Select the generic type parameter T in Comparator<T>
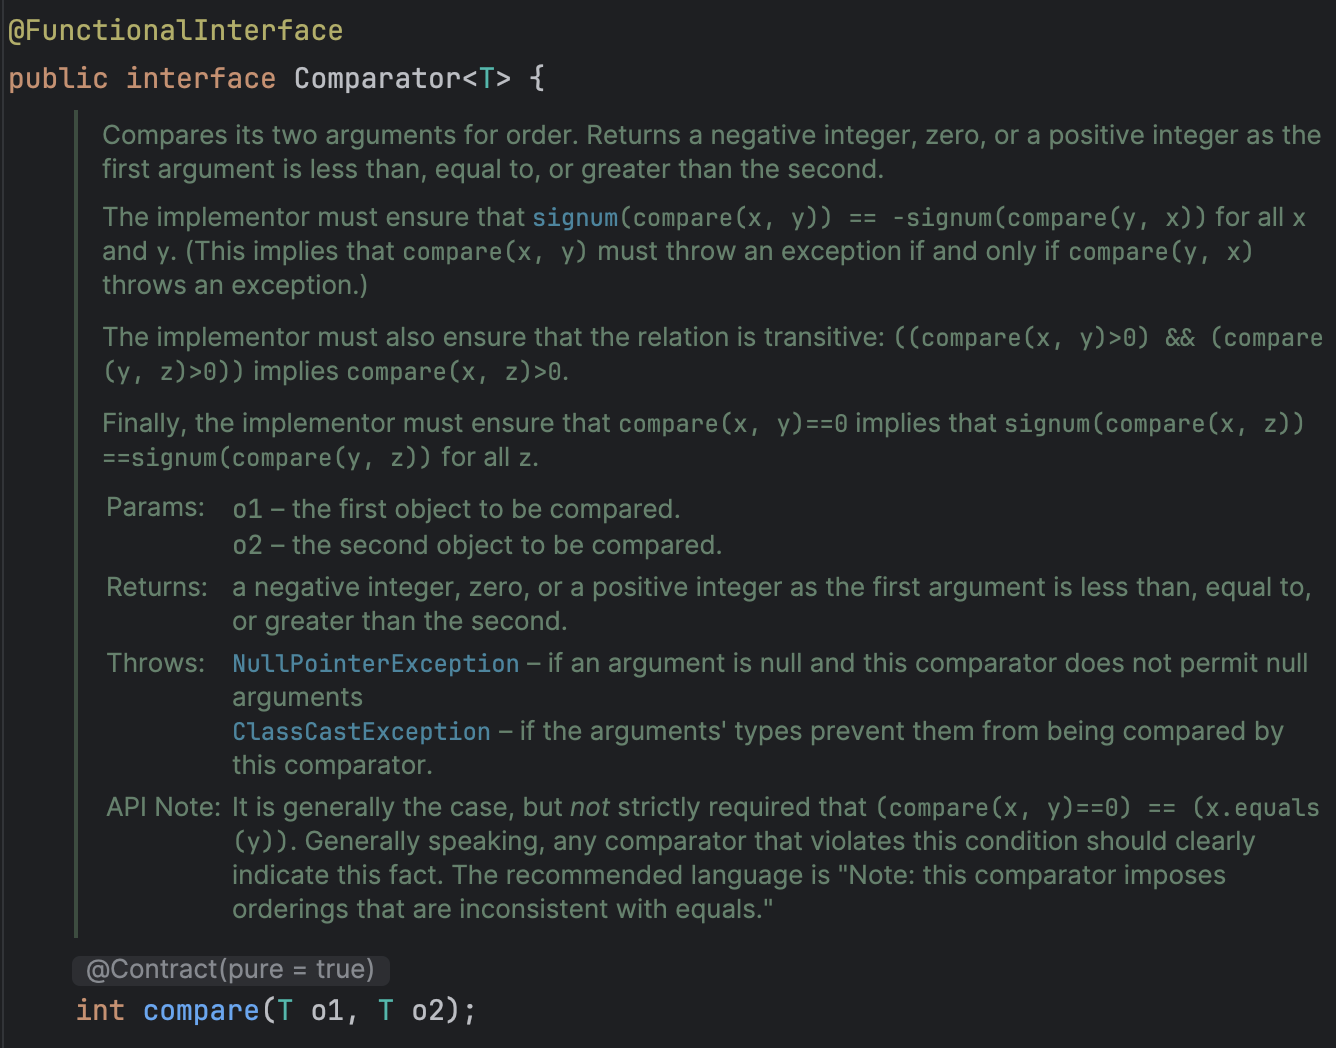Image resolution: width=1336 pixels, height=1048 pixels. (487, 78)
